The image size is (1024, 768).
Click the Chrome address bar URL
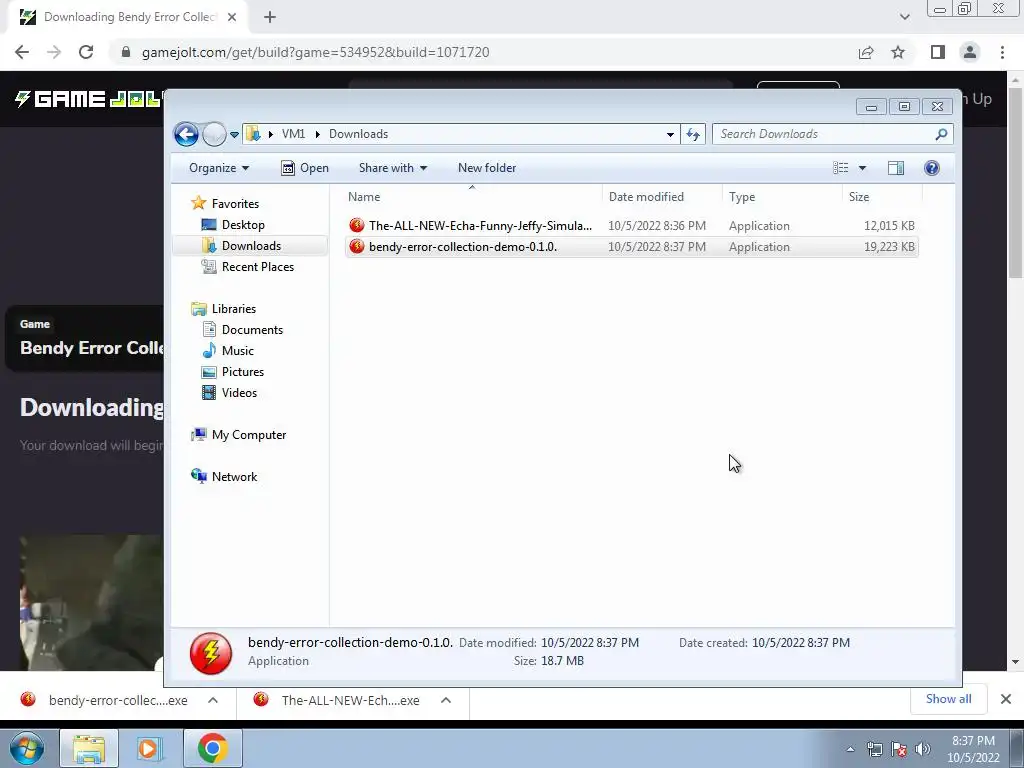pos(315,52)
